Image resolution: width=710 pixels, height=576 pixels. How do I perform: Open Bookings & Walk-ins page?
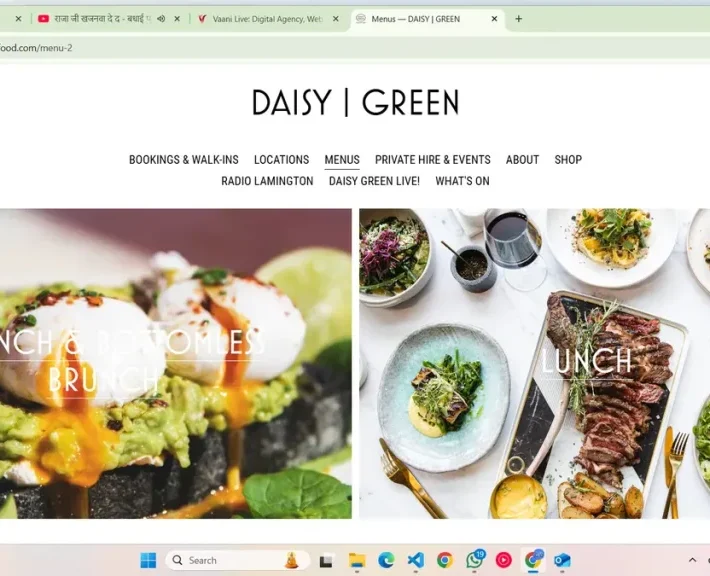(183, 160)
